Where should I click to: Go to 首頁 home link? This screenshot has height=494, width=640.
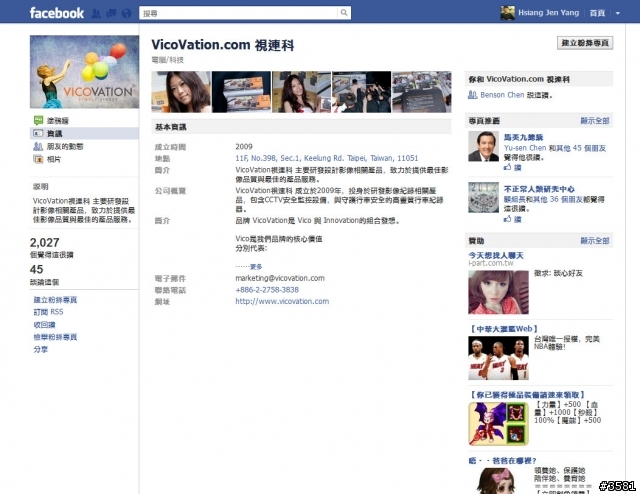(x=597, y=13)
